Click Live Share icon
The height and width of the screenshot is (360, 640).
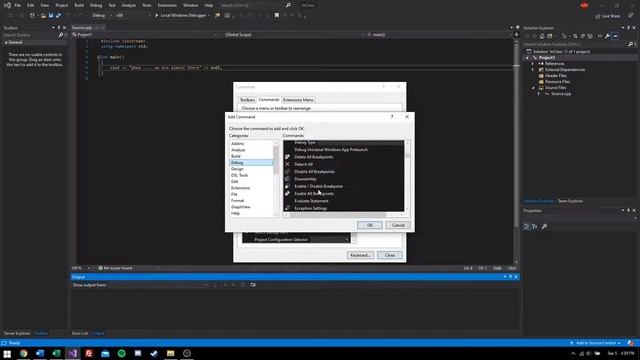pos(598,16)
